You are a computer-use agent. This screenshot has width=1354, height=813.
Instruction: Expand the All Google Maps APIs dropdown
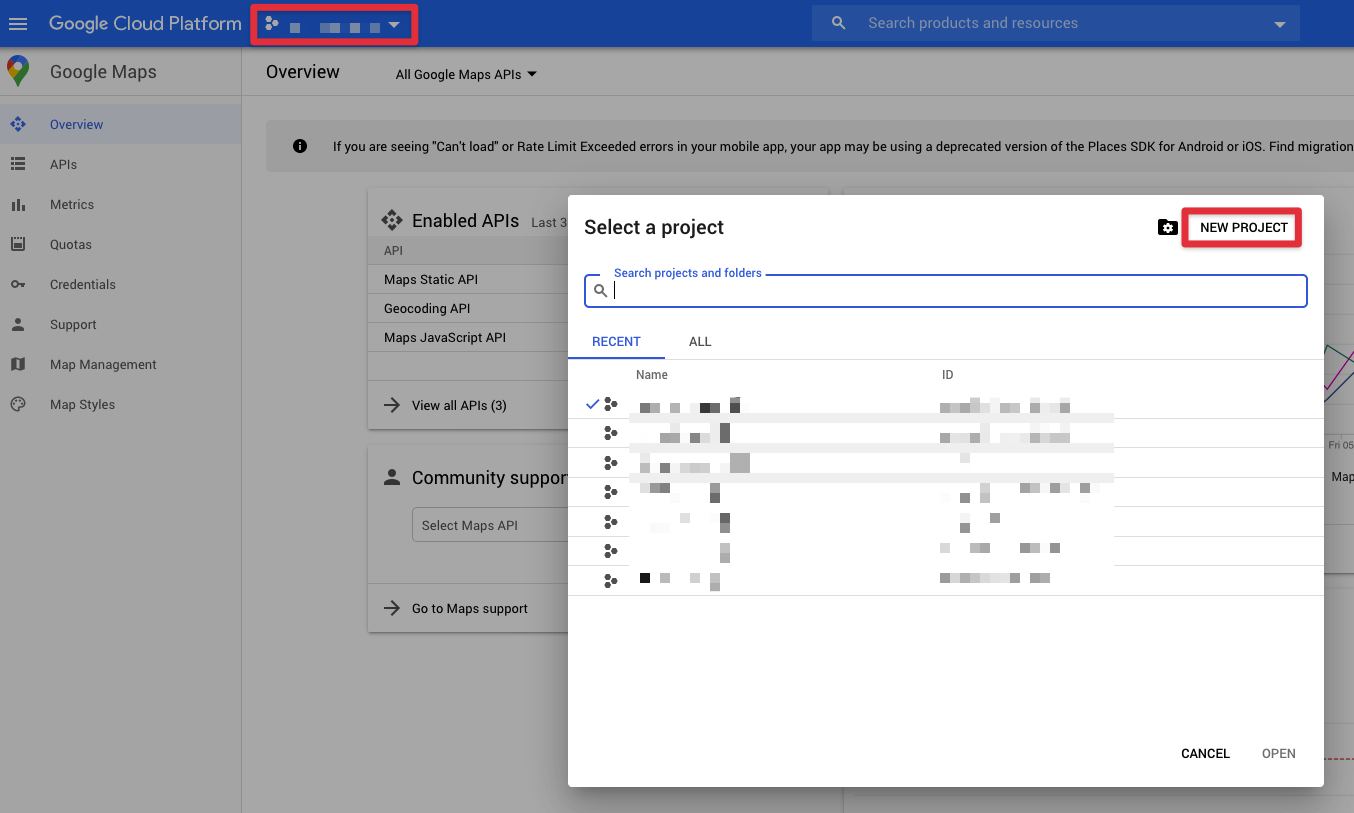point(464,74)
